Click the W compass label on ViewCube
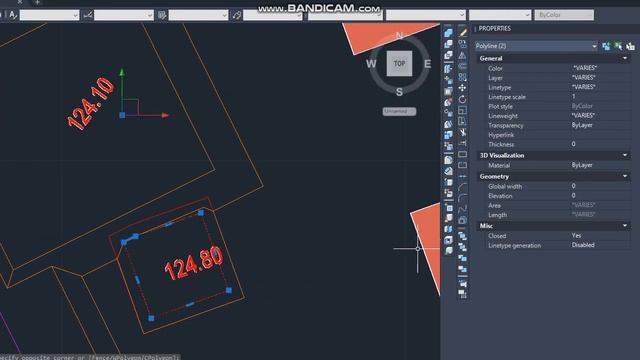The width and height of the screenshot is (640, 360). tap(371, 64)
